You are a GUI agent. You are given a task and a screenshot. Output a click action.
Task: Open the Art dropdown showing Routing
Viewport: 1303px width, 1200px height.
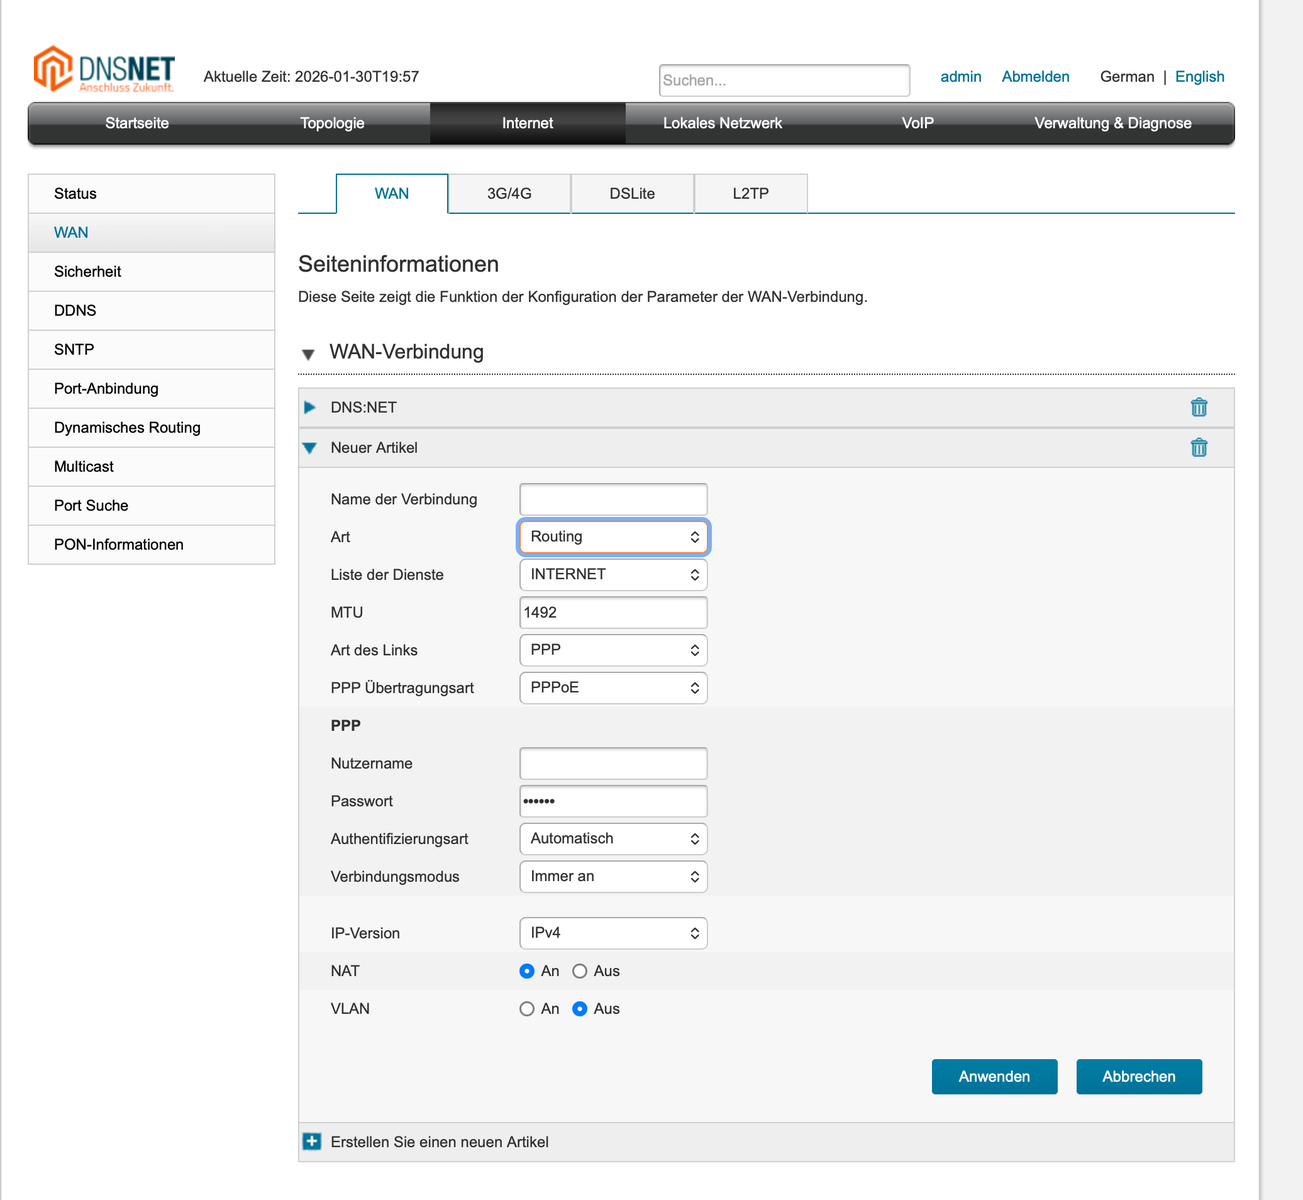coord(613,537)
